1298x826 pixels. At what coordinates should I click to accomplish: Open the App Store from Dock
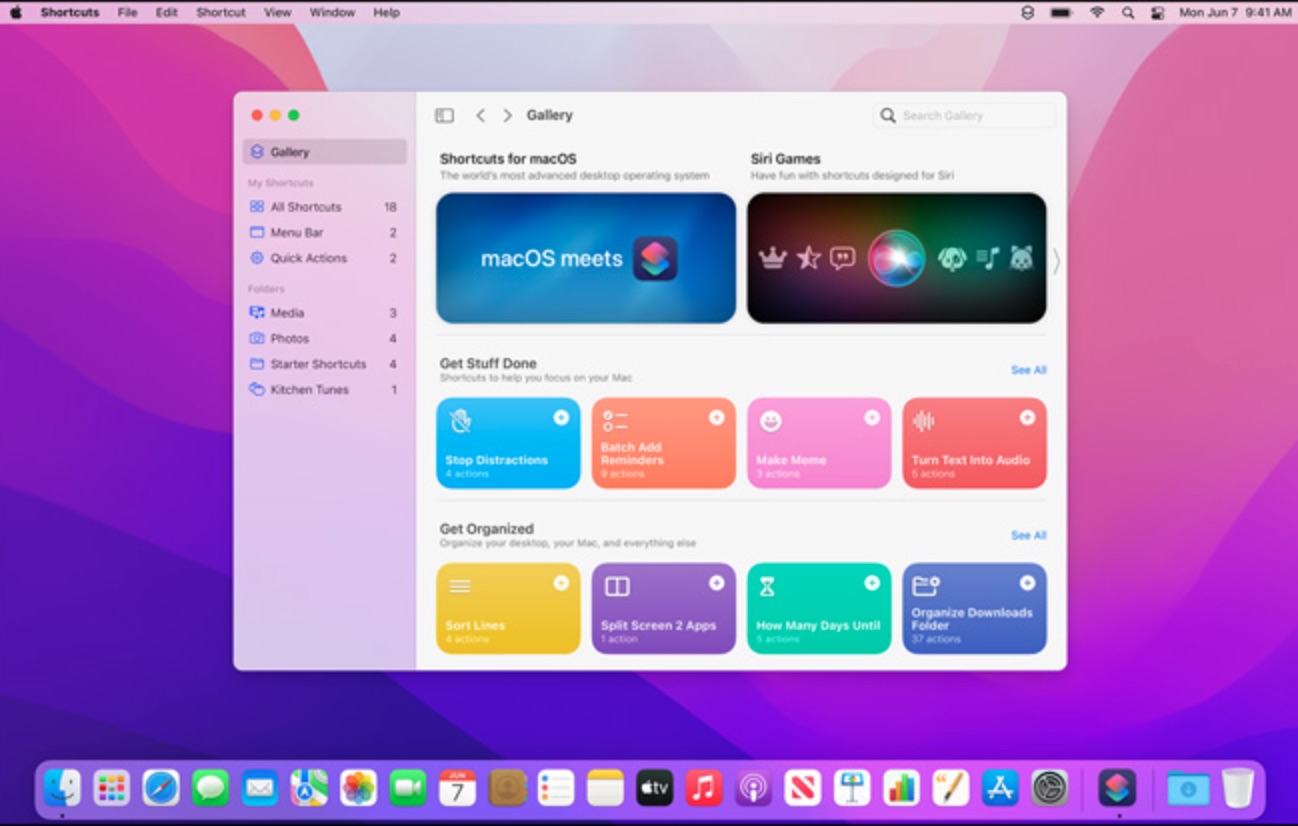pos(1000,788)
